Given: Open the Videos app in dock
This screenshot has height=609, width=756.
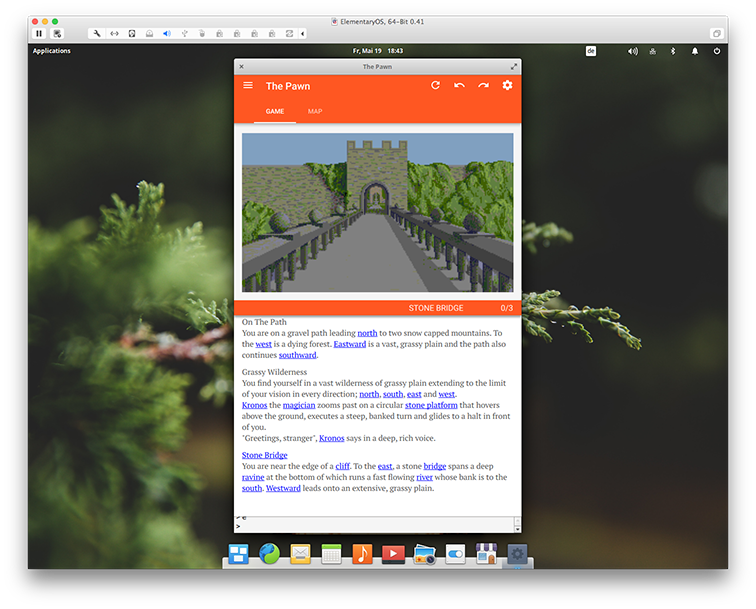Looking at the screenshot, I should [x=393, y=554].
